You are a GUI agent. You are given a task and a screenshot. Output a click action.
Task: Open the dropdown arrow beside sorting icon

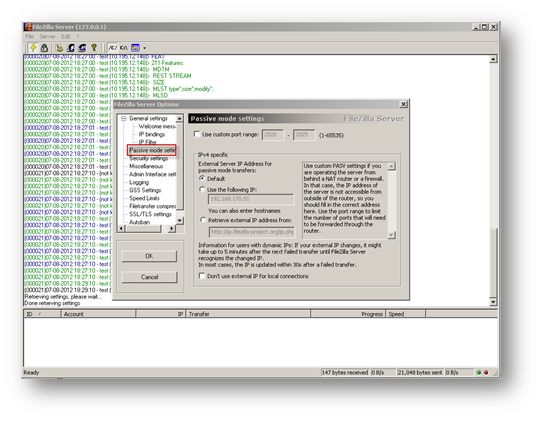(144, 48)
